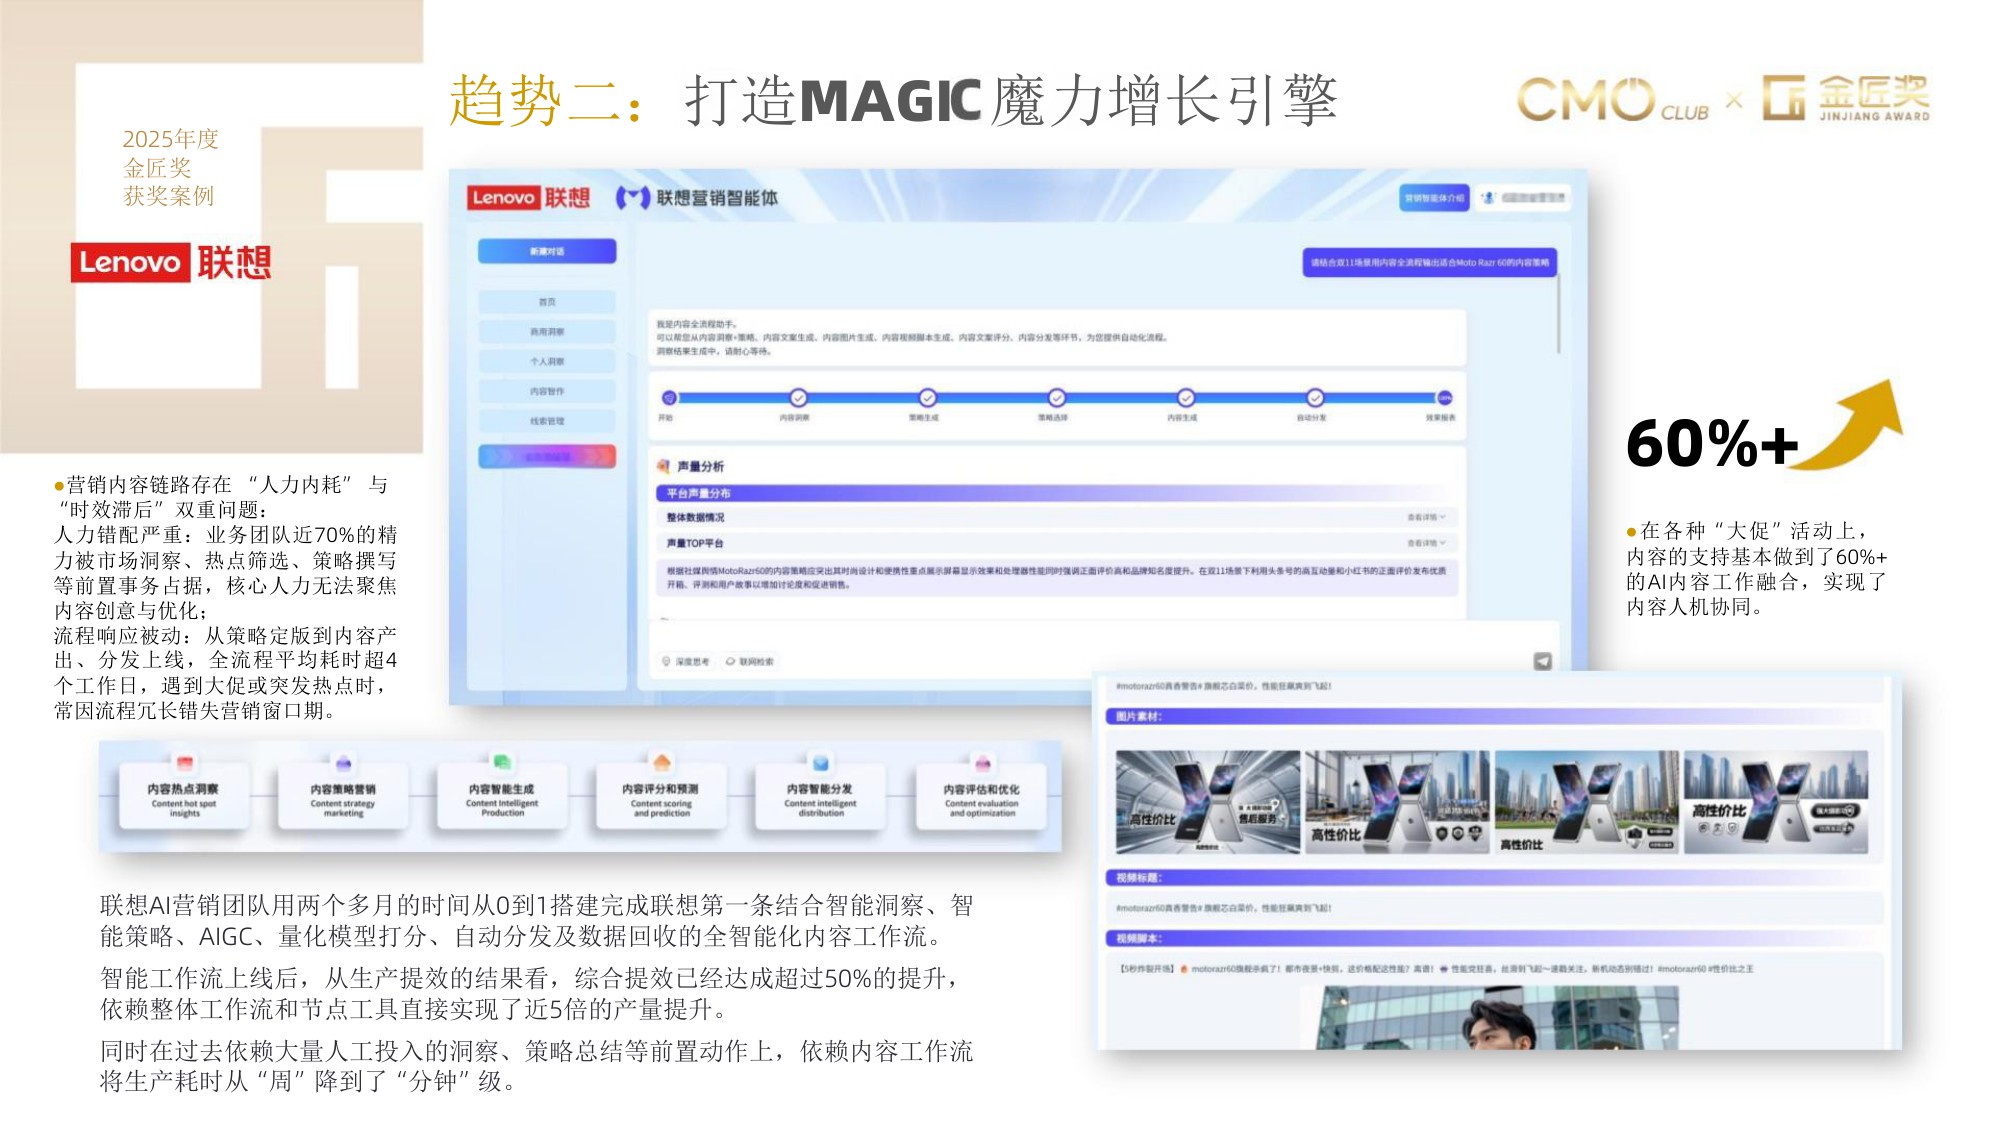Click the send message paper-plane icon
Image resolution: width=2000 pixels, height=1125 pixels.
tap(1543, 660)
